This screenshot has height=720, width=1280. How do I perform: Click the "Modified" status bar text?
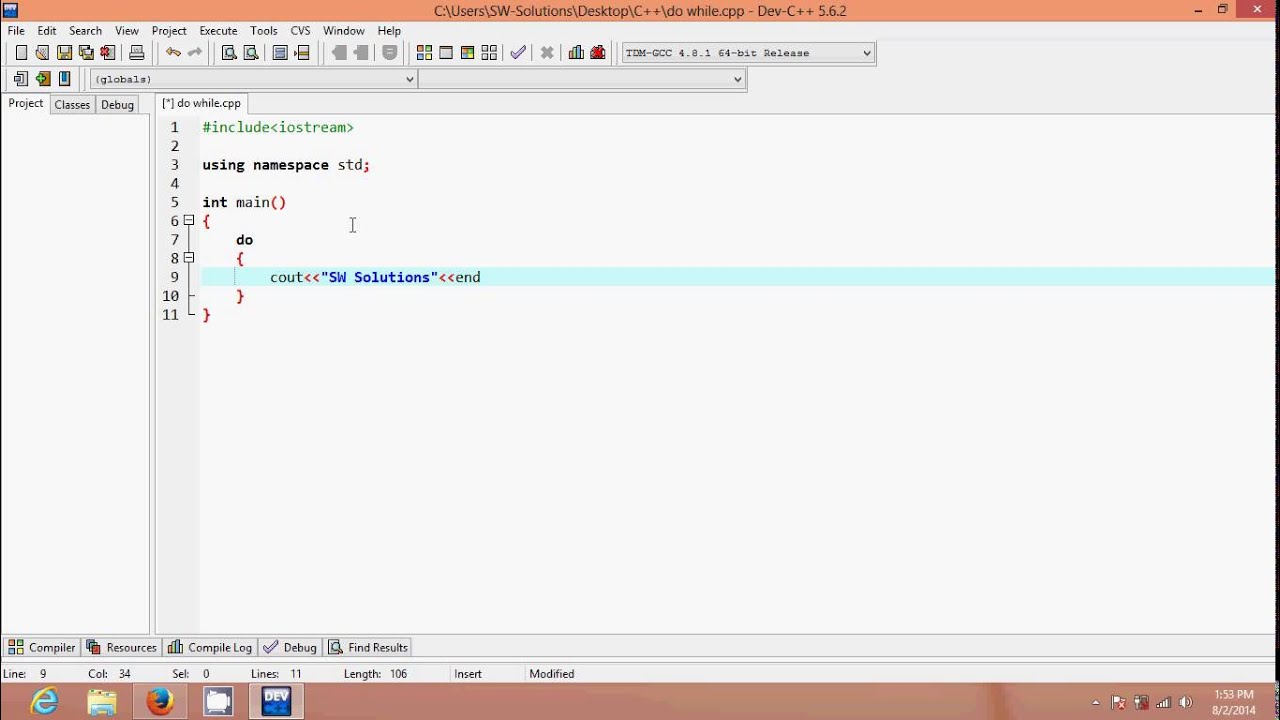pyautogui.click(x=552, y=674)
